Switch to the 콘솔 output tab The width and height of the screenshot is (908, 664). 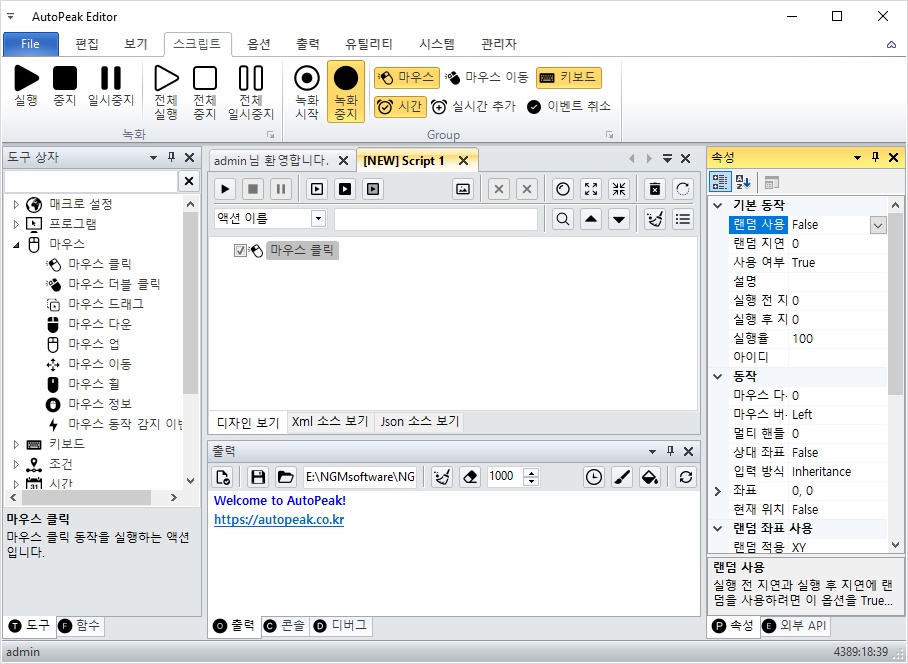[x=284, y=626]
